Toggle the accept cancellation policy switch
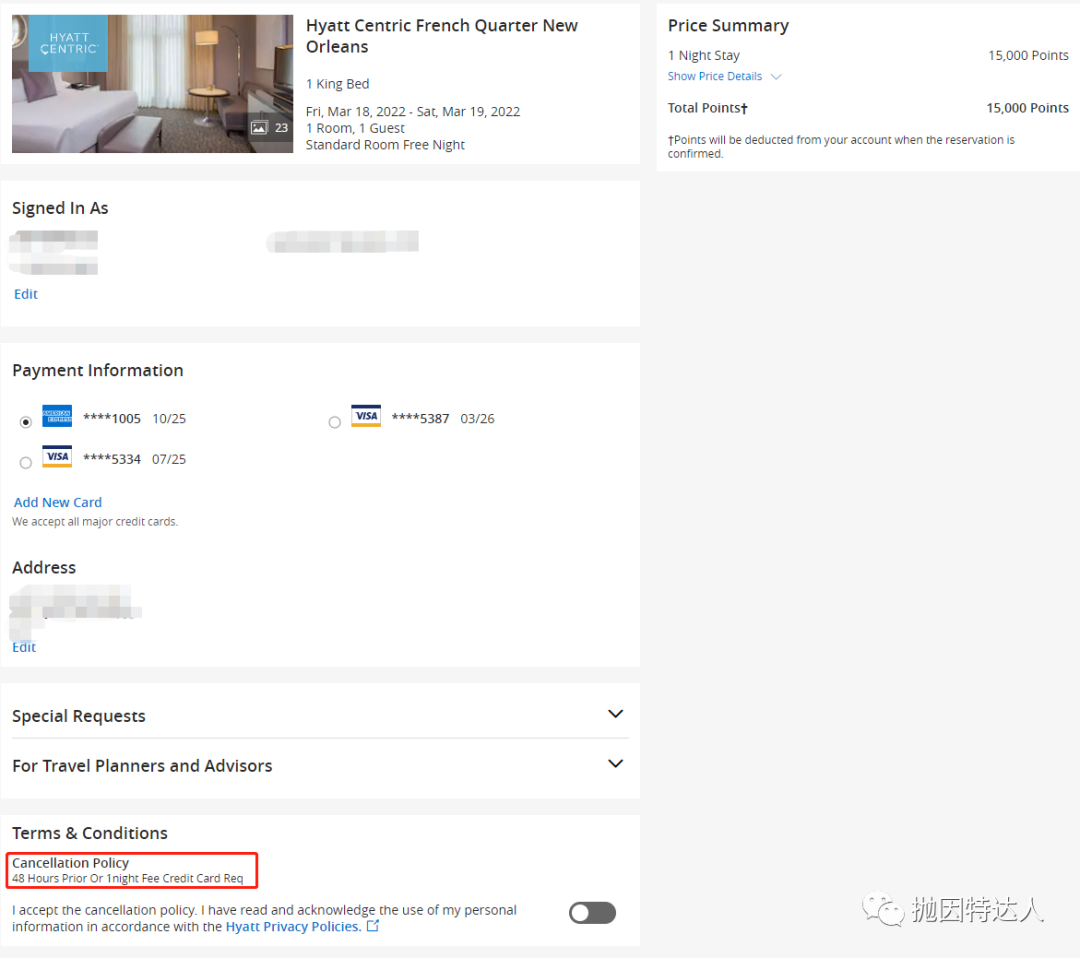The image size is (1080, 958). click(592, 912)
